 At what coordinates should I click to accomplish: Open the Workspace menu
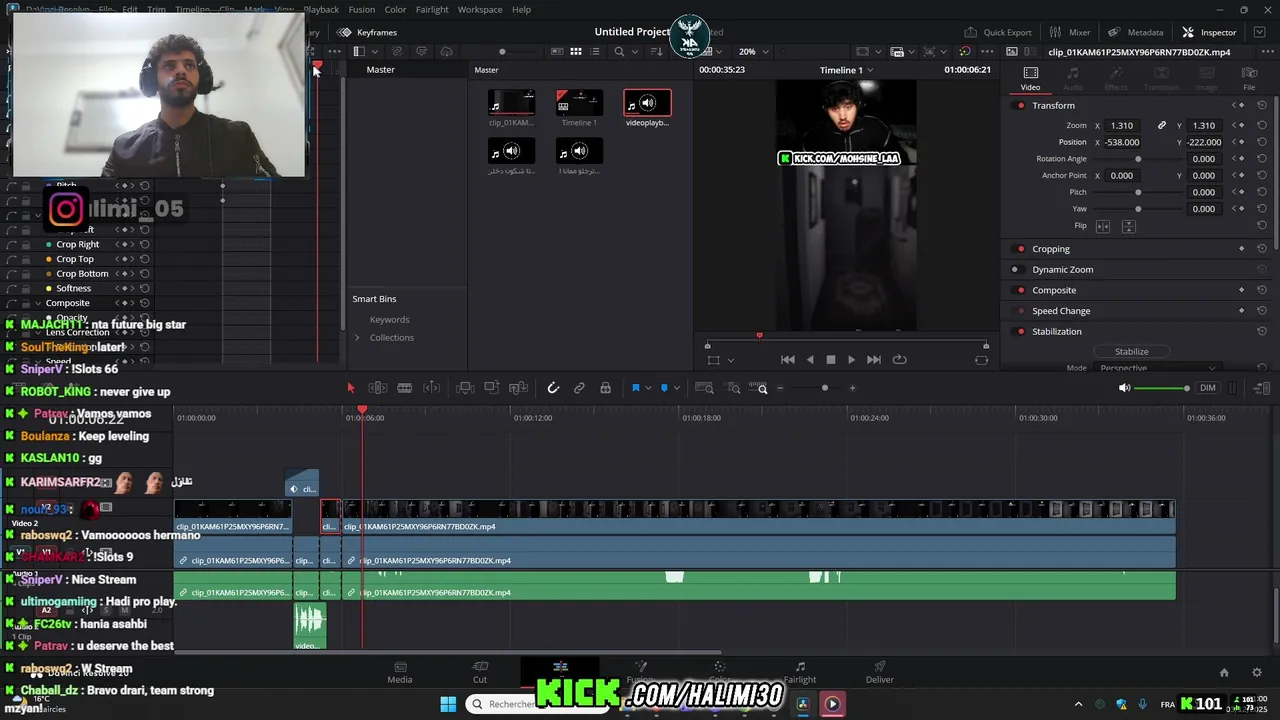(x=480, y=9)
